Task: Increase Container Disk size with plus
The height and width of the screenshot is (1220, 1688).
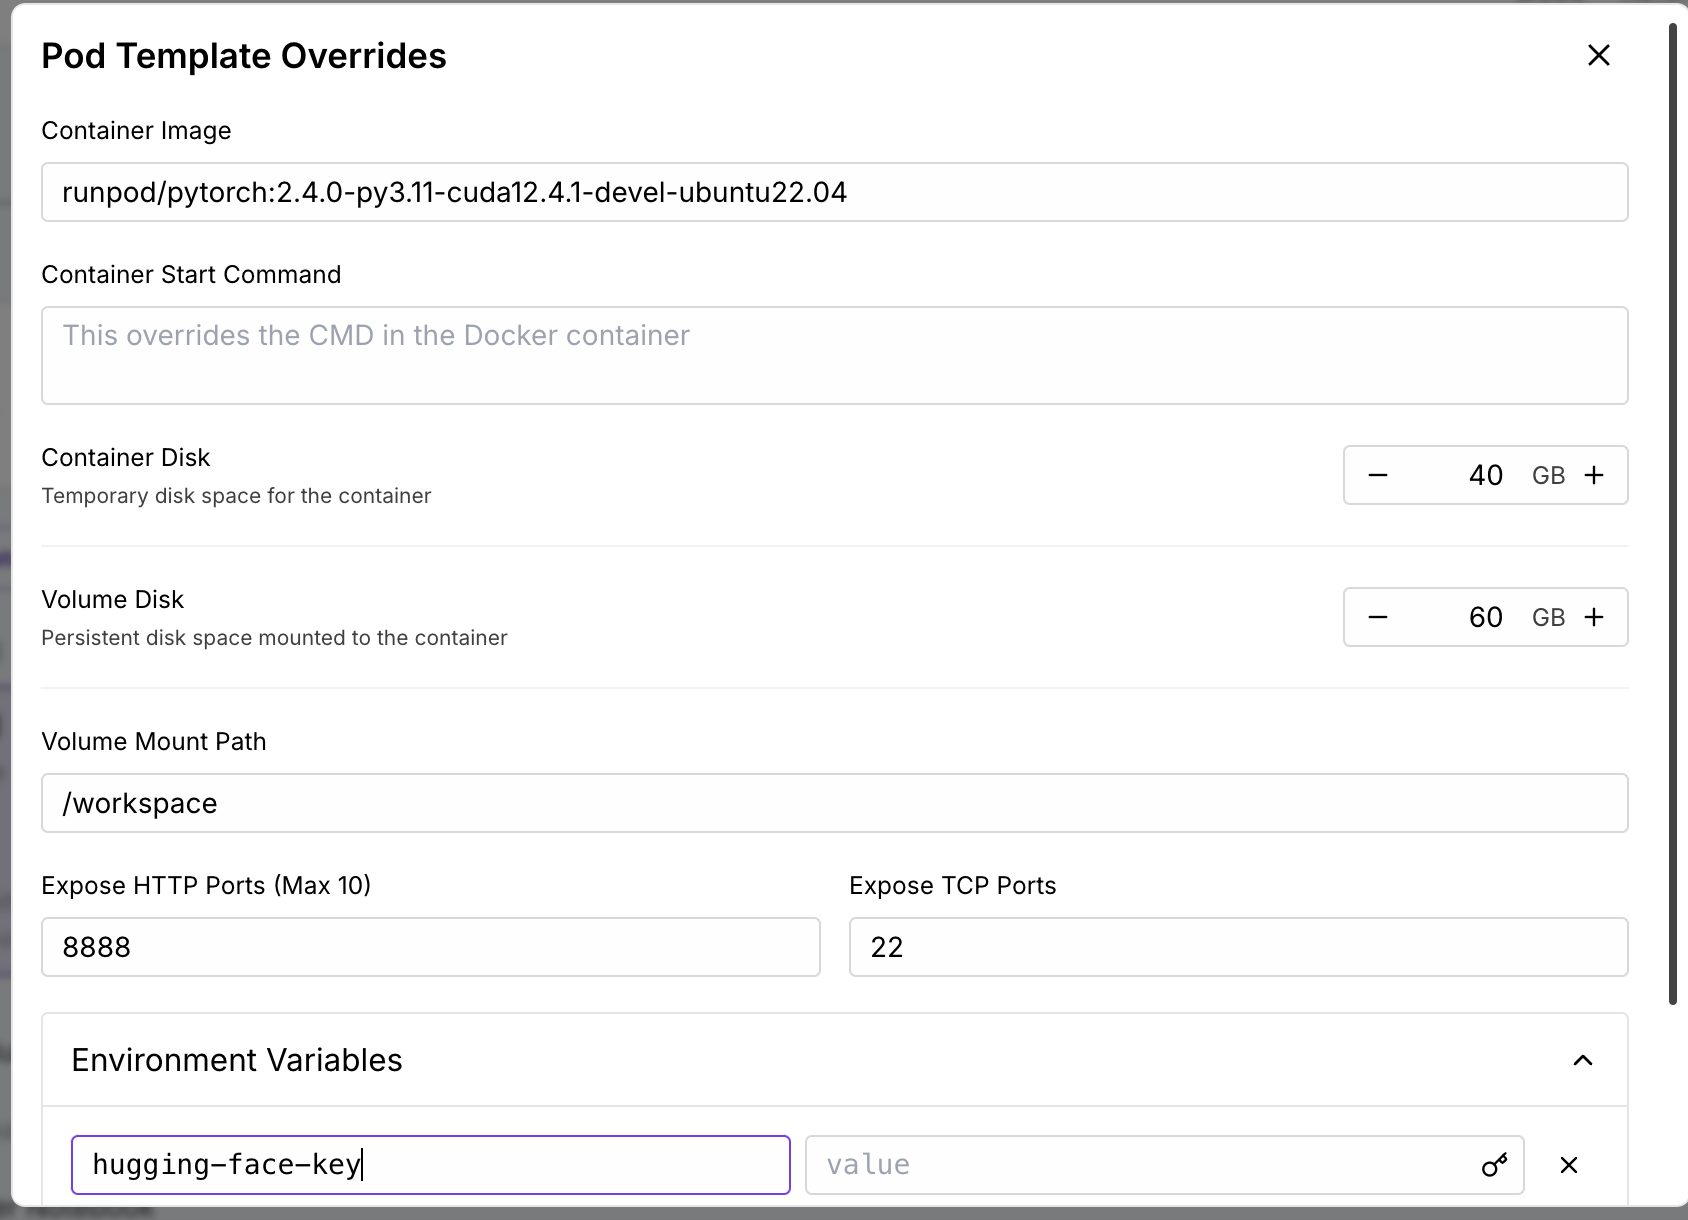Action: [1594, 475]
